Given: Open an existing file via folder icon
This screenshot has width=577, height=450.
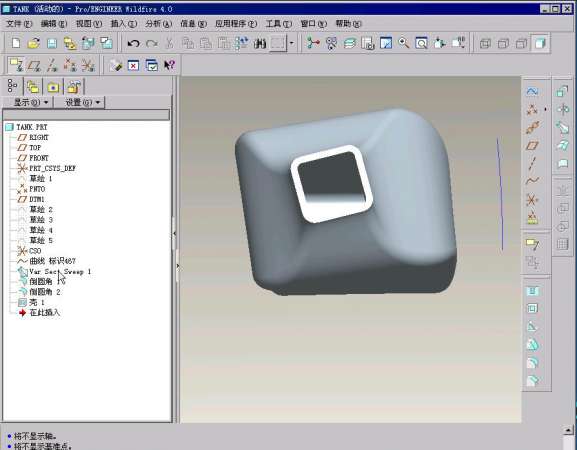Looking at the screenshot, I should pos(33,43).
